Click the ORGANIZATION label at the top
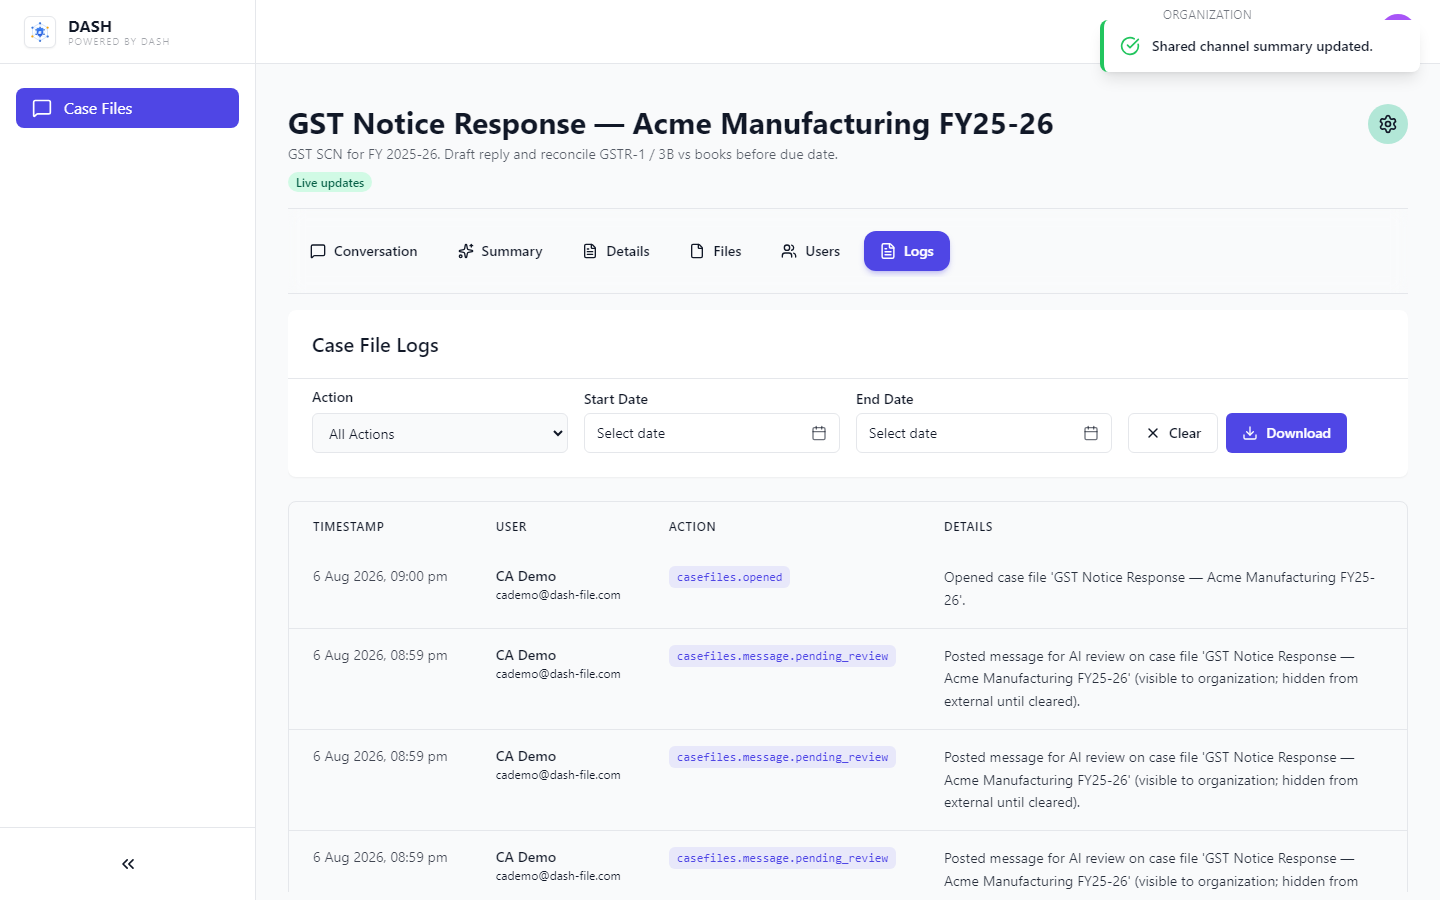The height and width of the screenshot is (900, 1440). coord(1207,15)
